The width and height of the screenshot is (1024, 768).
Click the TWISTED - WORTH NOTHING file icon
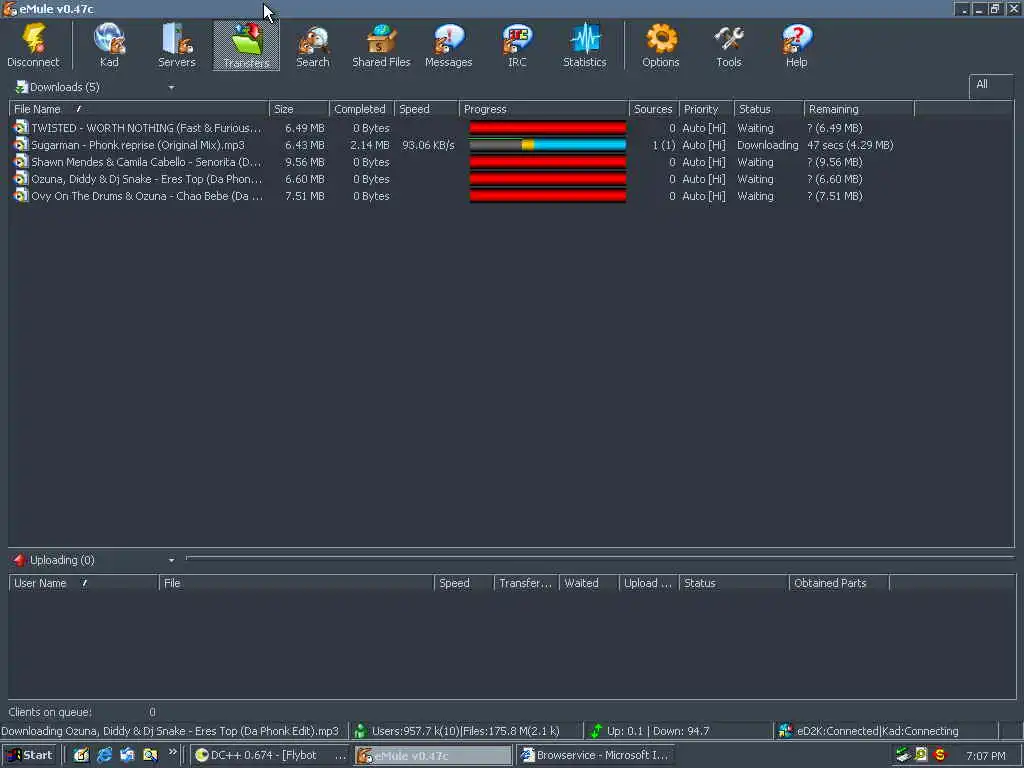pyautogui.click(x=21, y=128)
